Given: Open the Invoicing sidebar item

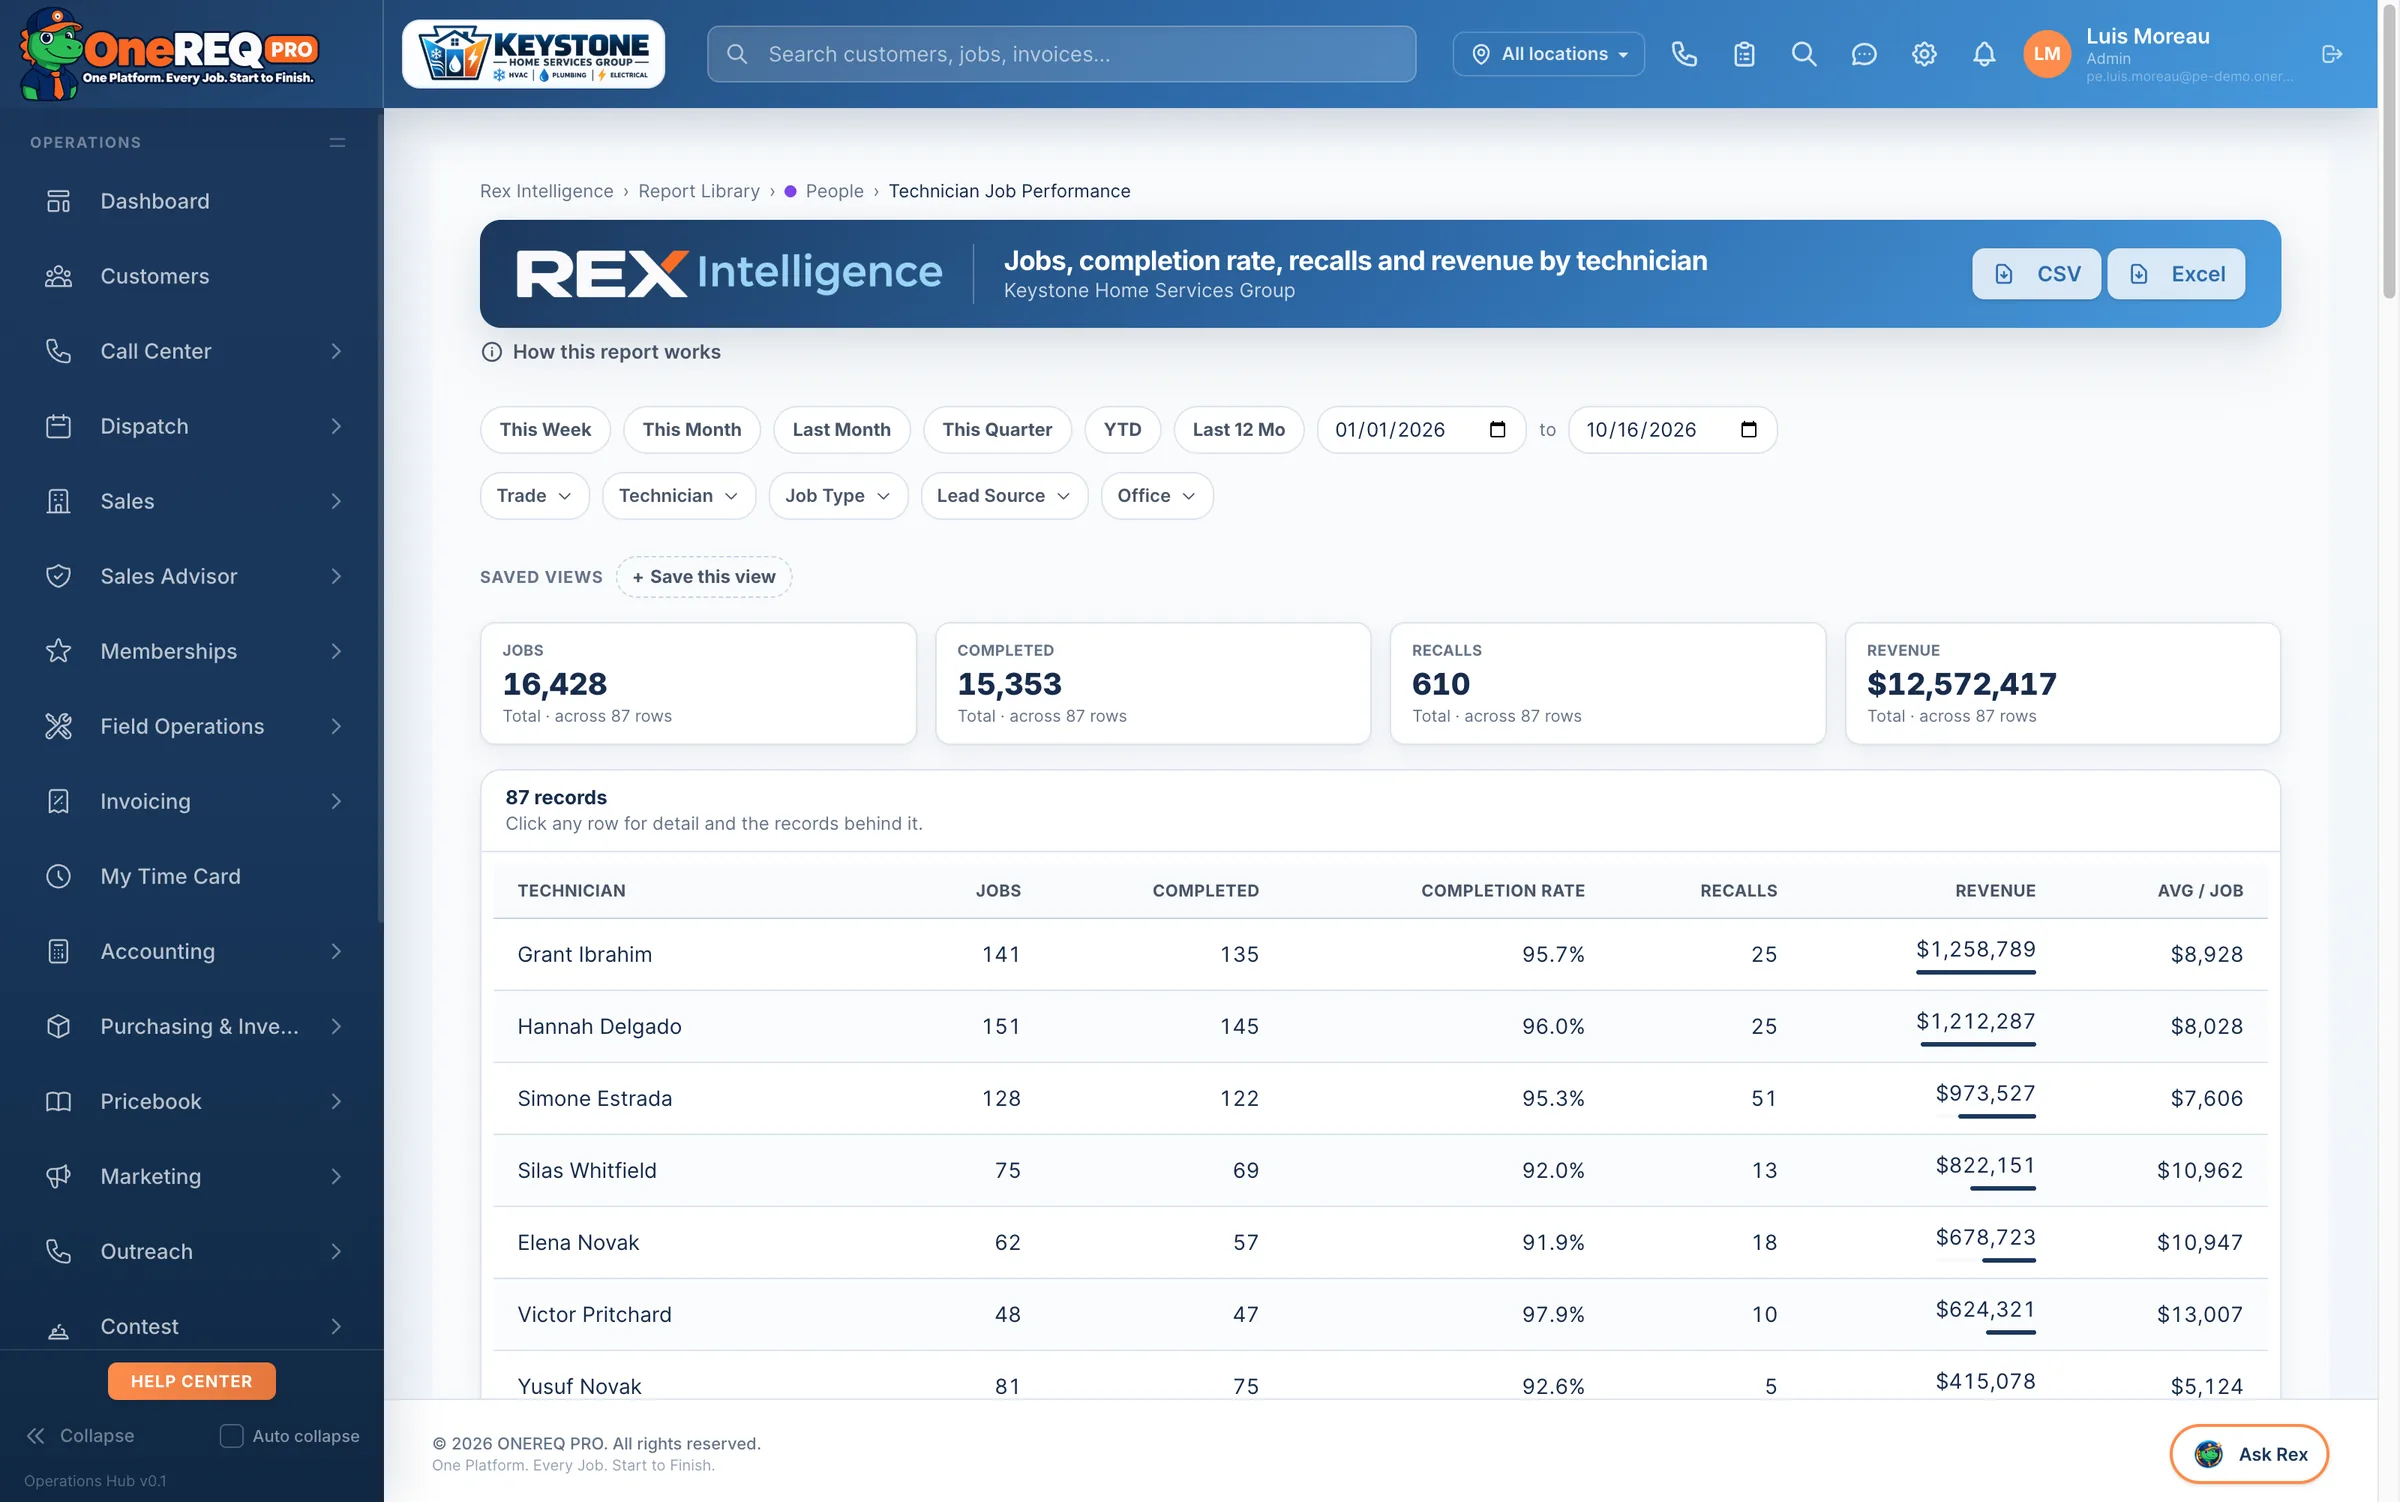Looking at the screenshot, I should (190, 801).
